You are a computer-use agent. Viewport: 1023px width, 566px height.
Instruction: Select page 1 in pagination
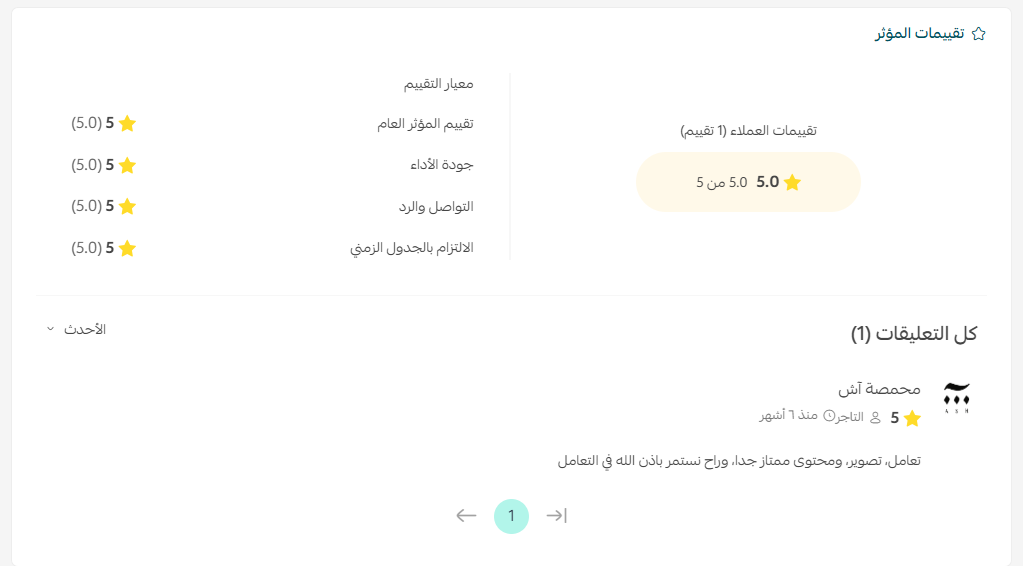click(x=512, y=516)
